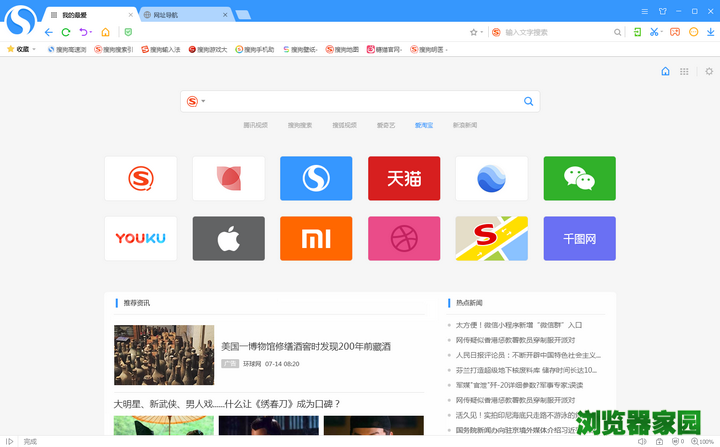Open the Apple logo shortcut tile
The image size is (720, 447).
pyautogui.click(x=228, y=238)
